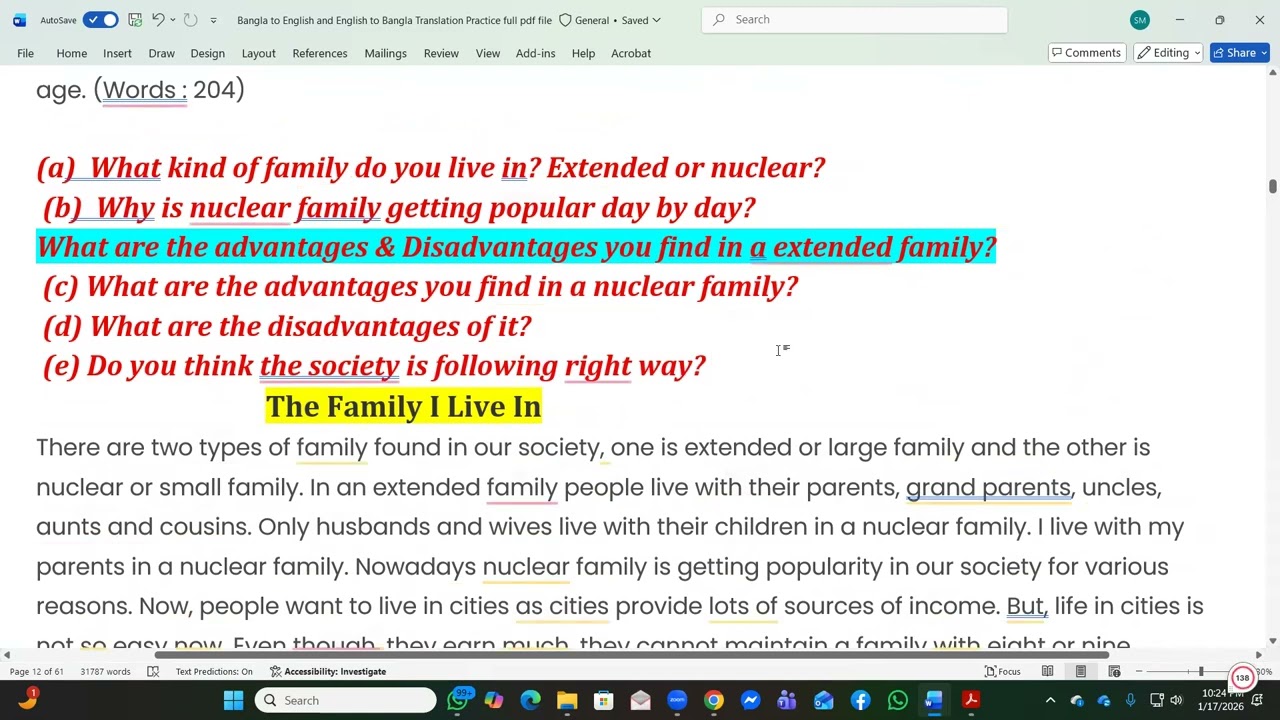
Task: Open Zoom from the taskbar
Action: click(677, 700)
